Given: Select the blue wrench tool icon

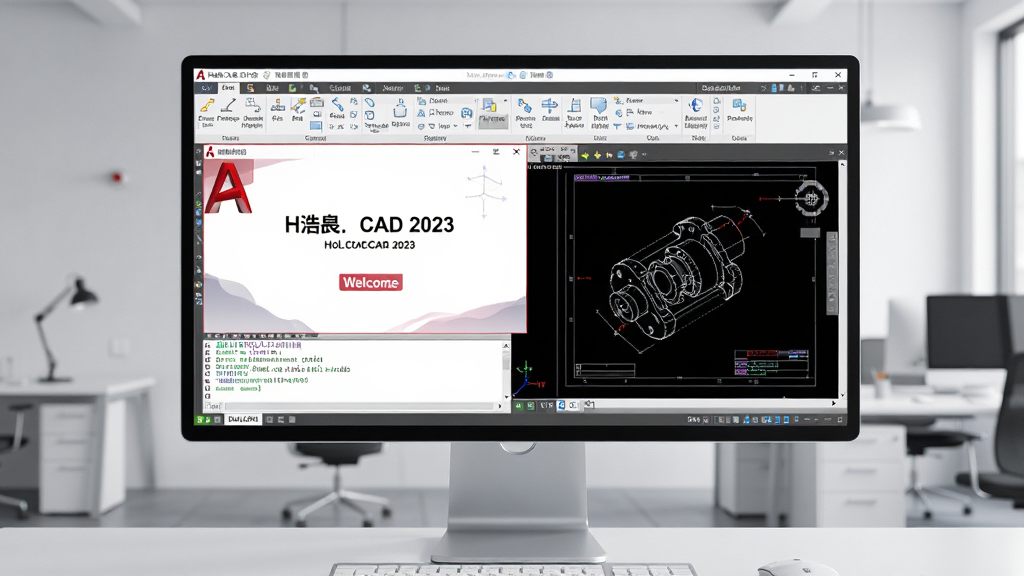Looking at the screenshot, I should coord(338,104).
